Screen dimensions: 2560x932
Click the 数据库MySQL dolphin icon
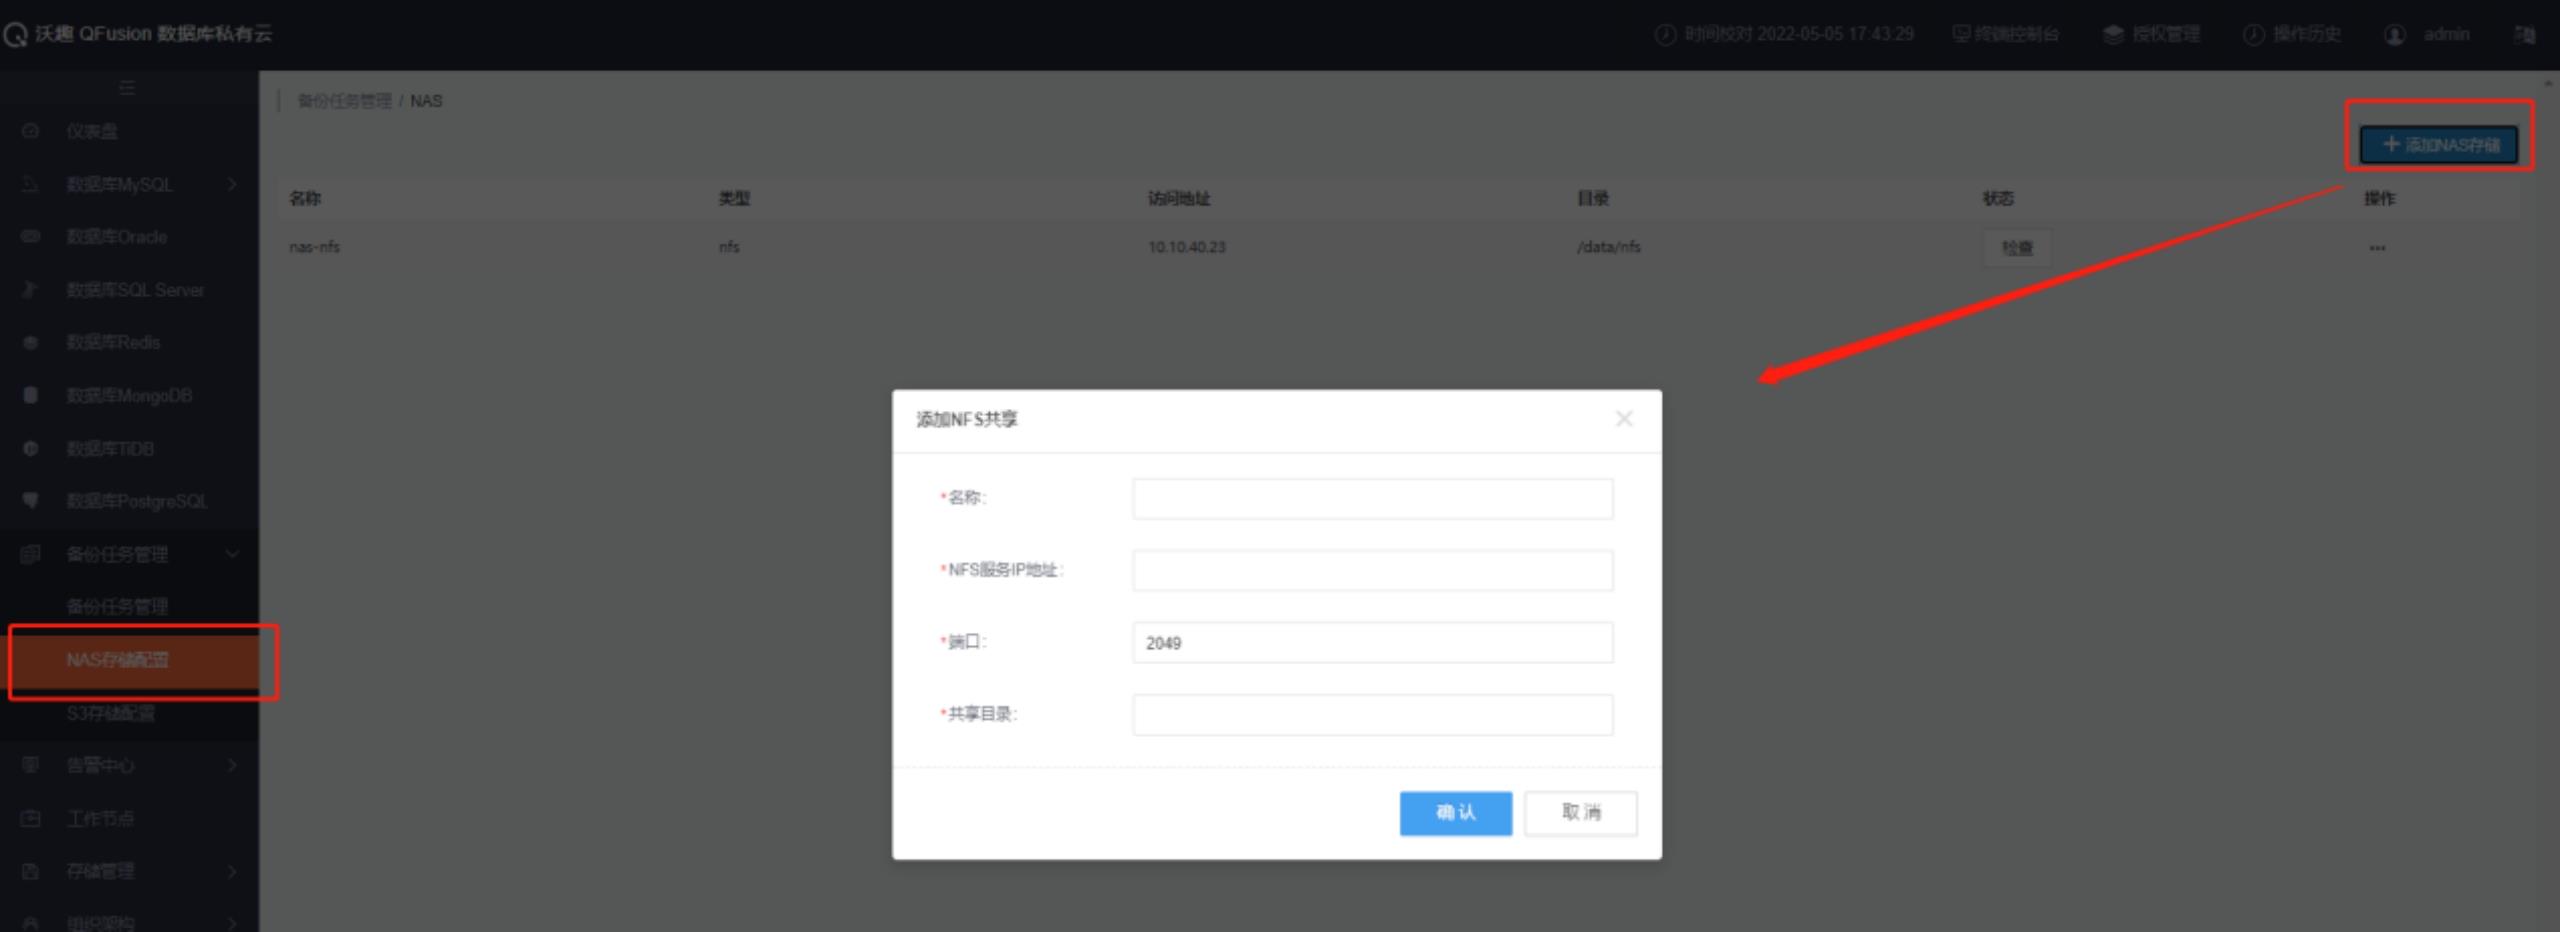(31, 184)
